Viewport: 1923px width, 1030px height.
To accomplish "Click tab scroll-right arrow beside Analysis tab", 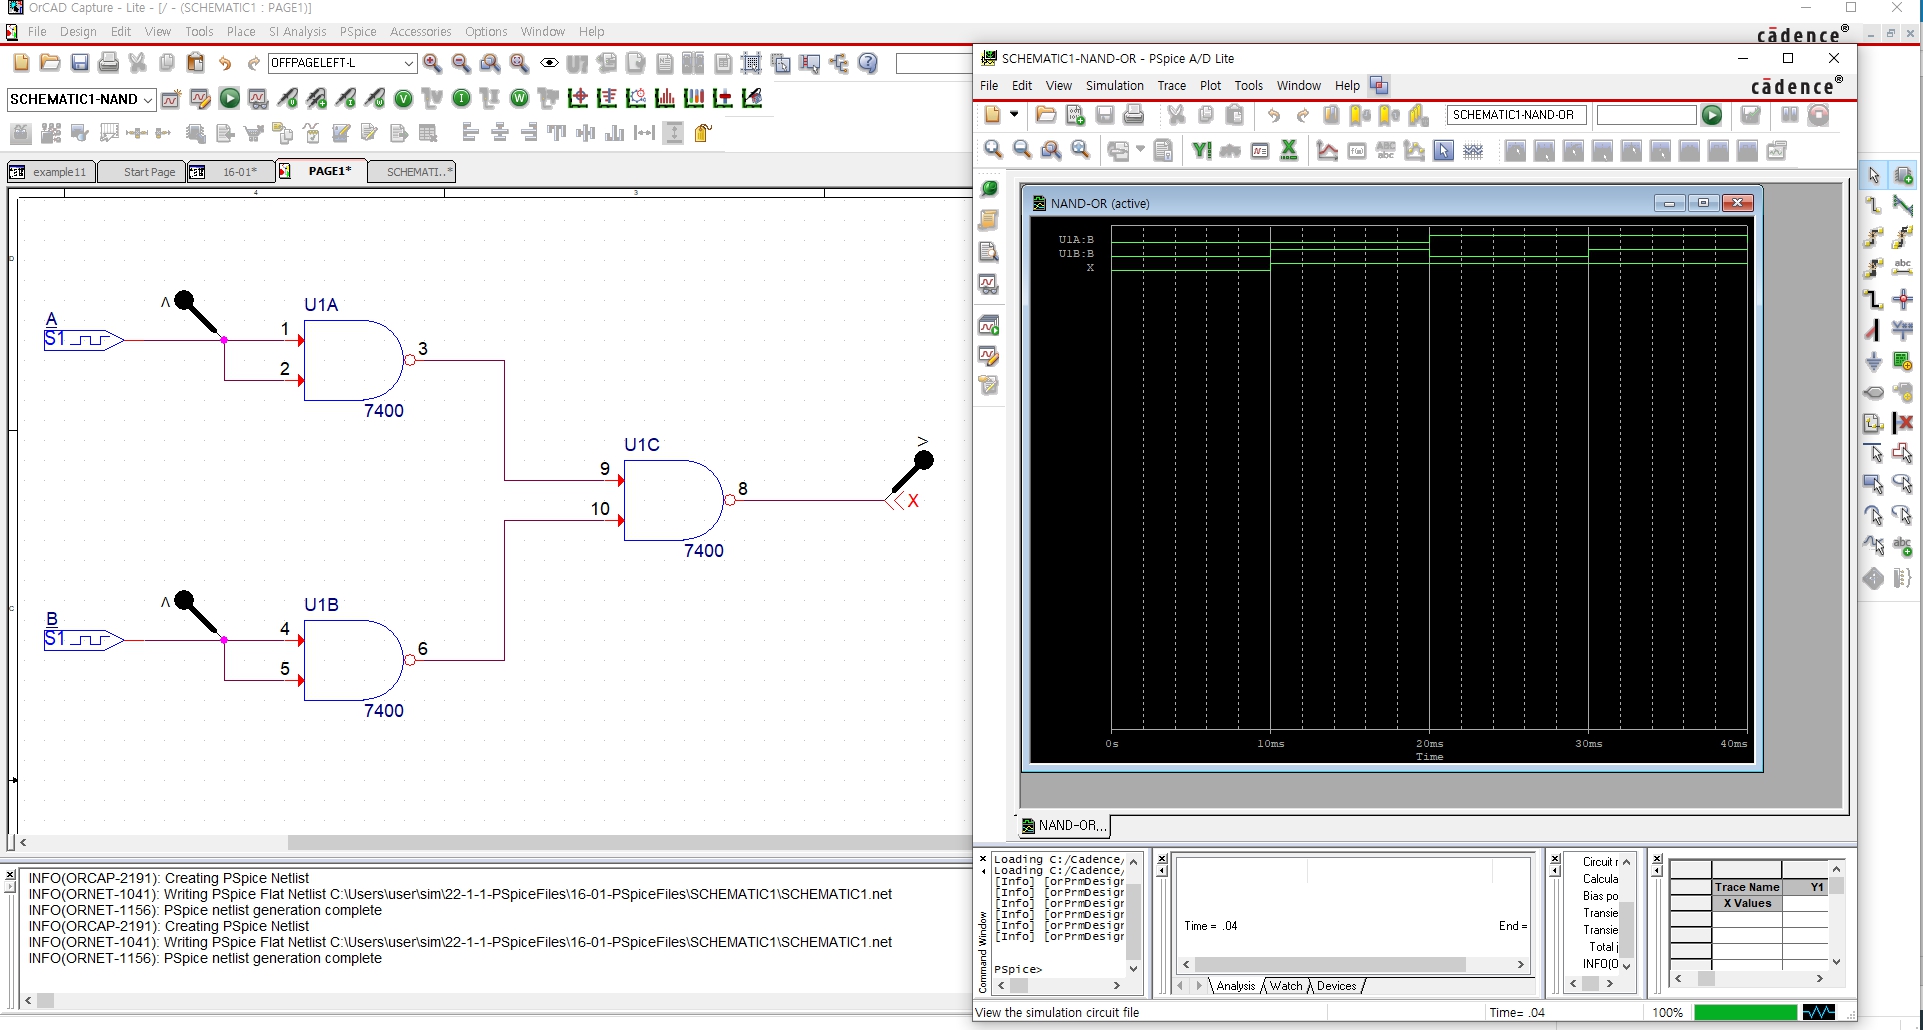I will pyautogui.click(x=1198, y=985).
